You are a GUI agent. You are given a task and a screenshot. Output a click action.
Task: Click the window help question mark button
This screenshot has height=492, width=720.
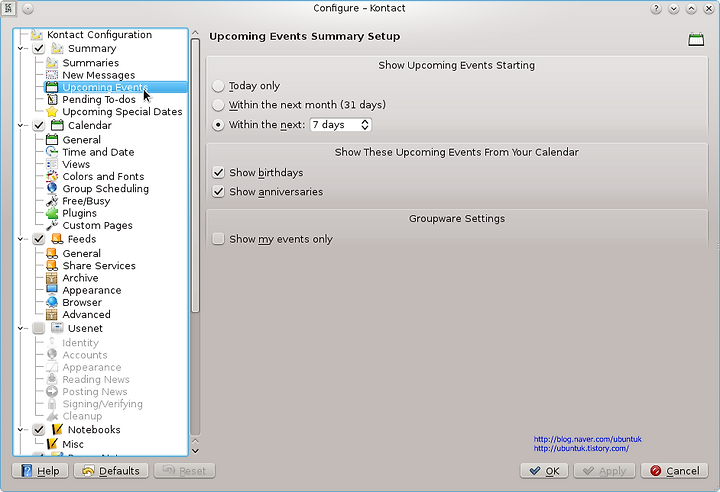point(656,8)
